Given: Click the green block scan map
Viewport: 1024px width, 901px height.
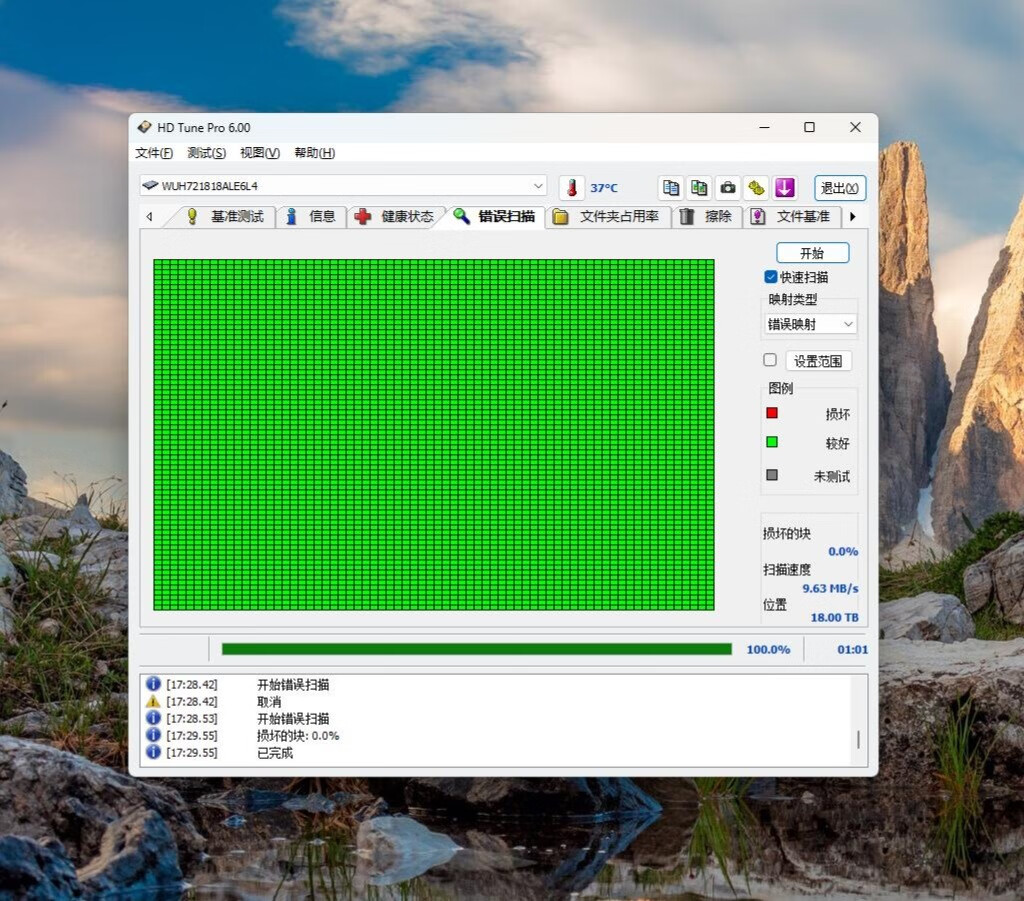Looking at the screenshot, I should coord(434,435).
